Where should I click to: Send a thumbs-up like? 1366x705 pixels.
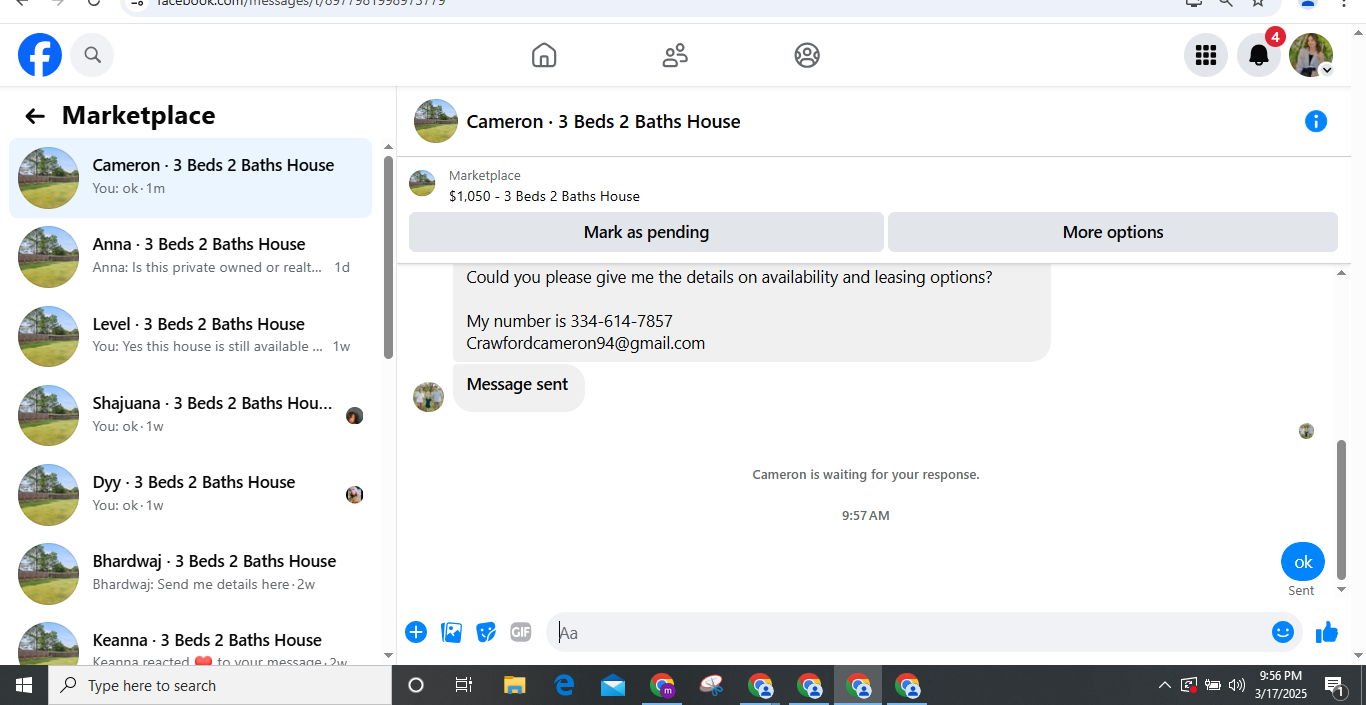pos(1327,632)
